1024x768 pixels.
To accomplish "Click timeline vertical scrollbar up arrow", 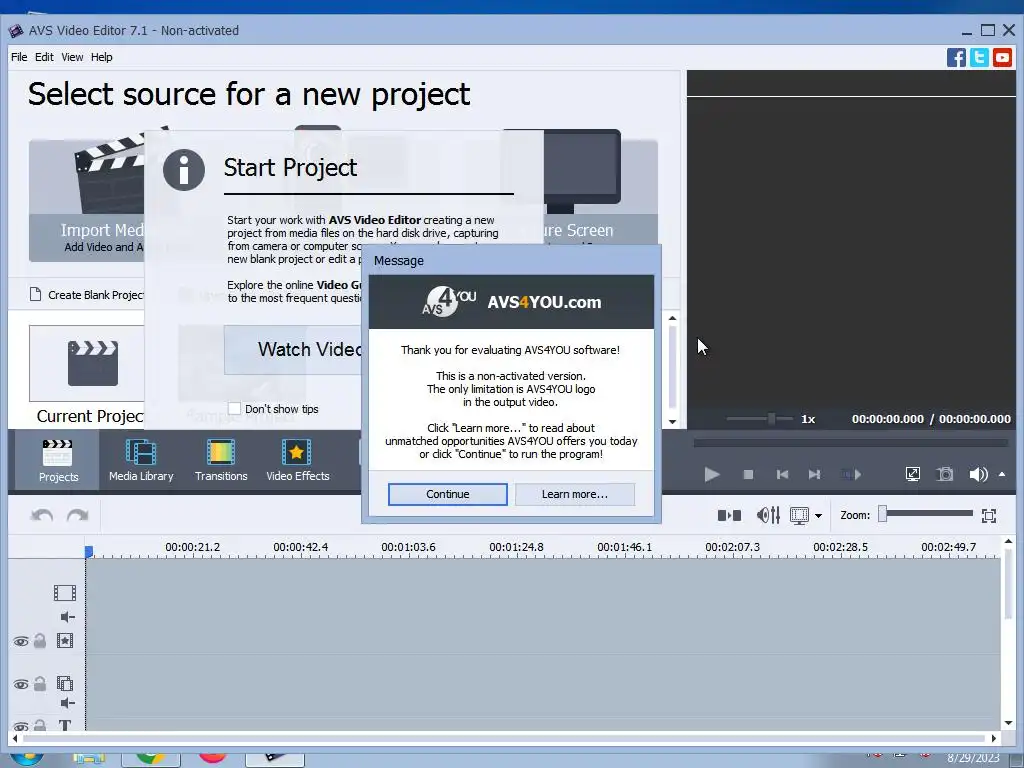I will click(1008, 541).
